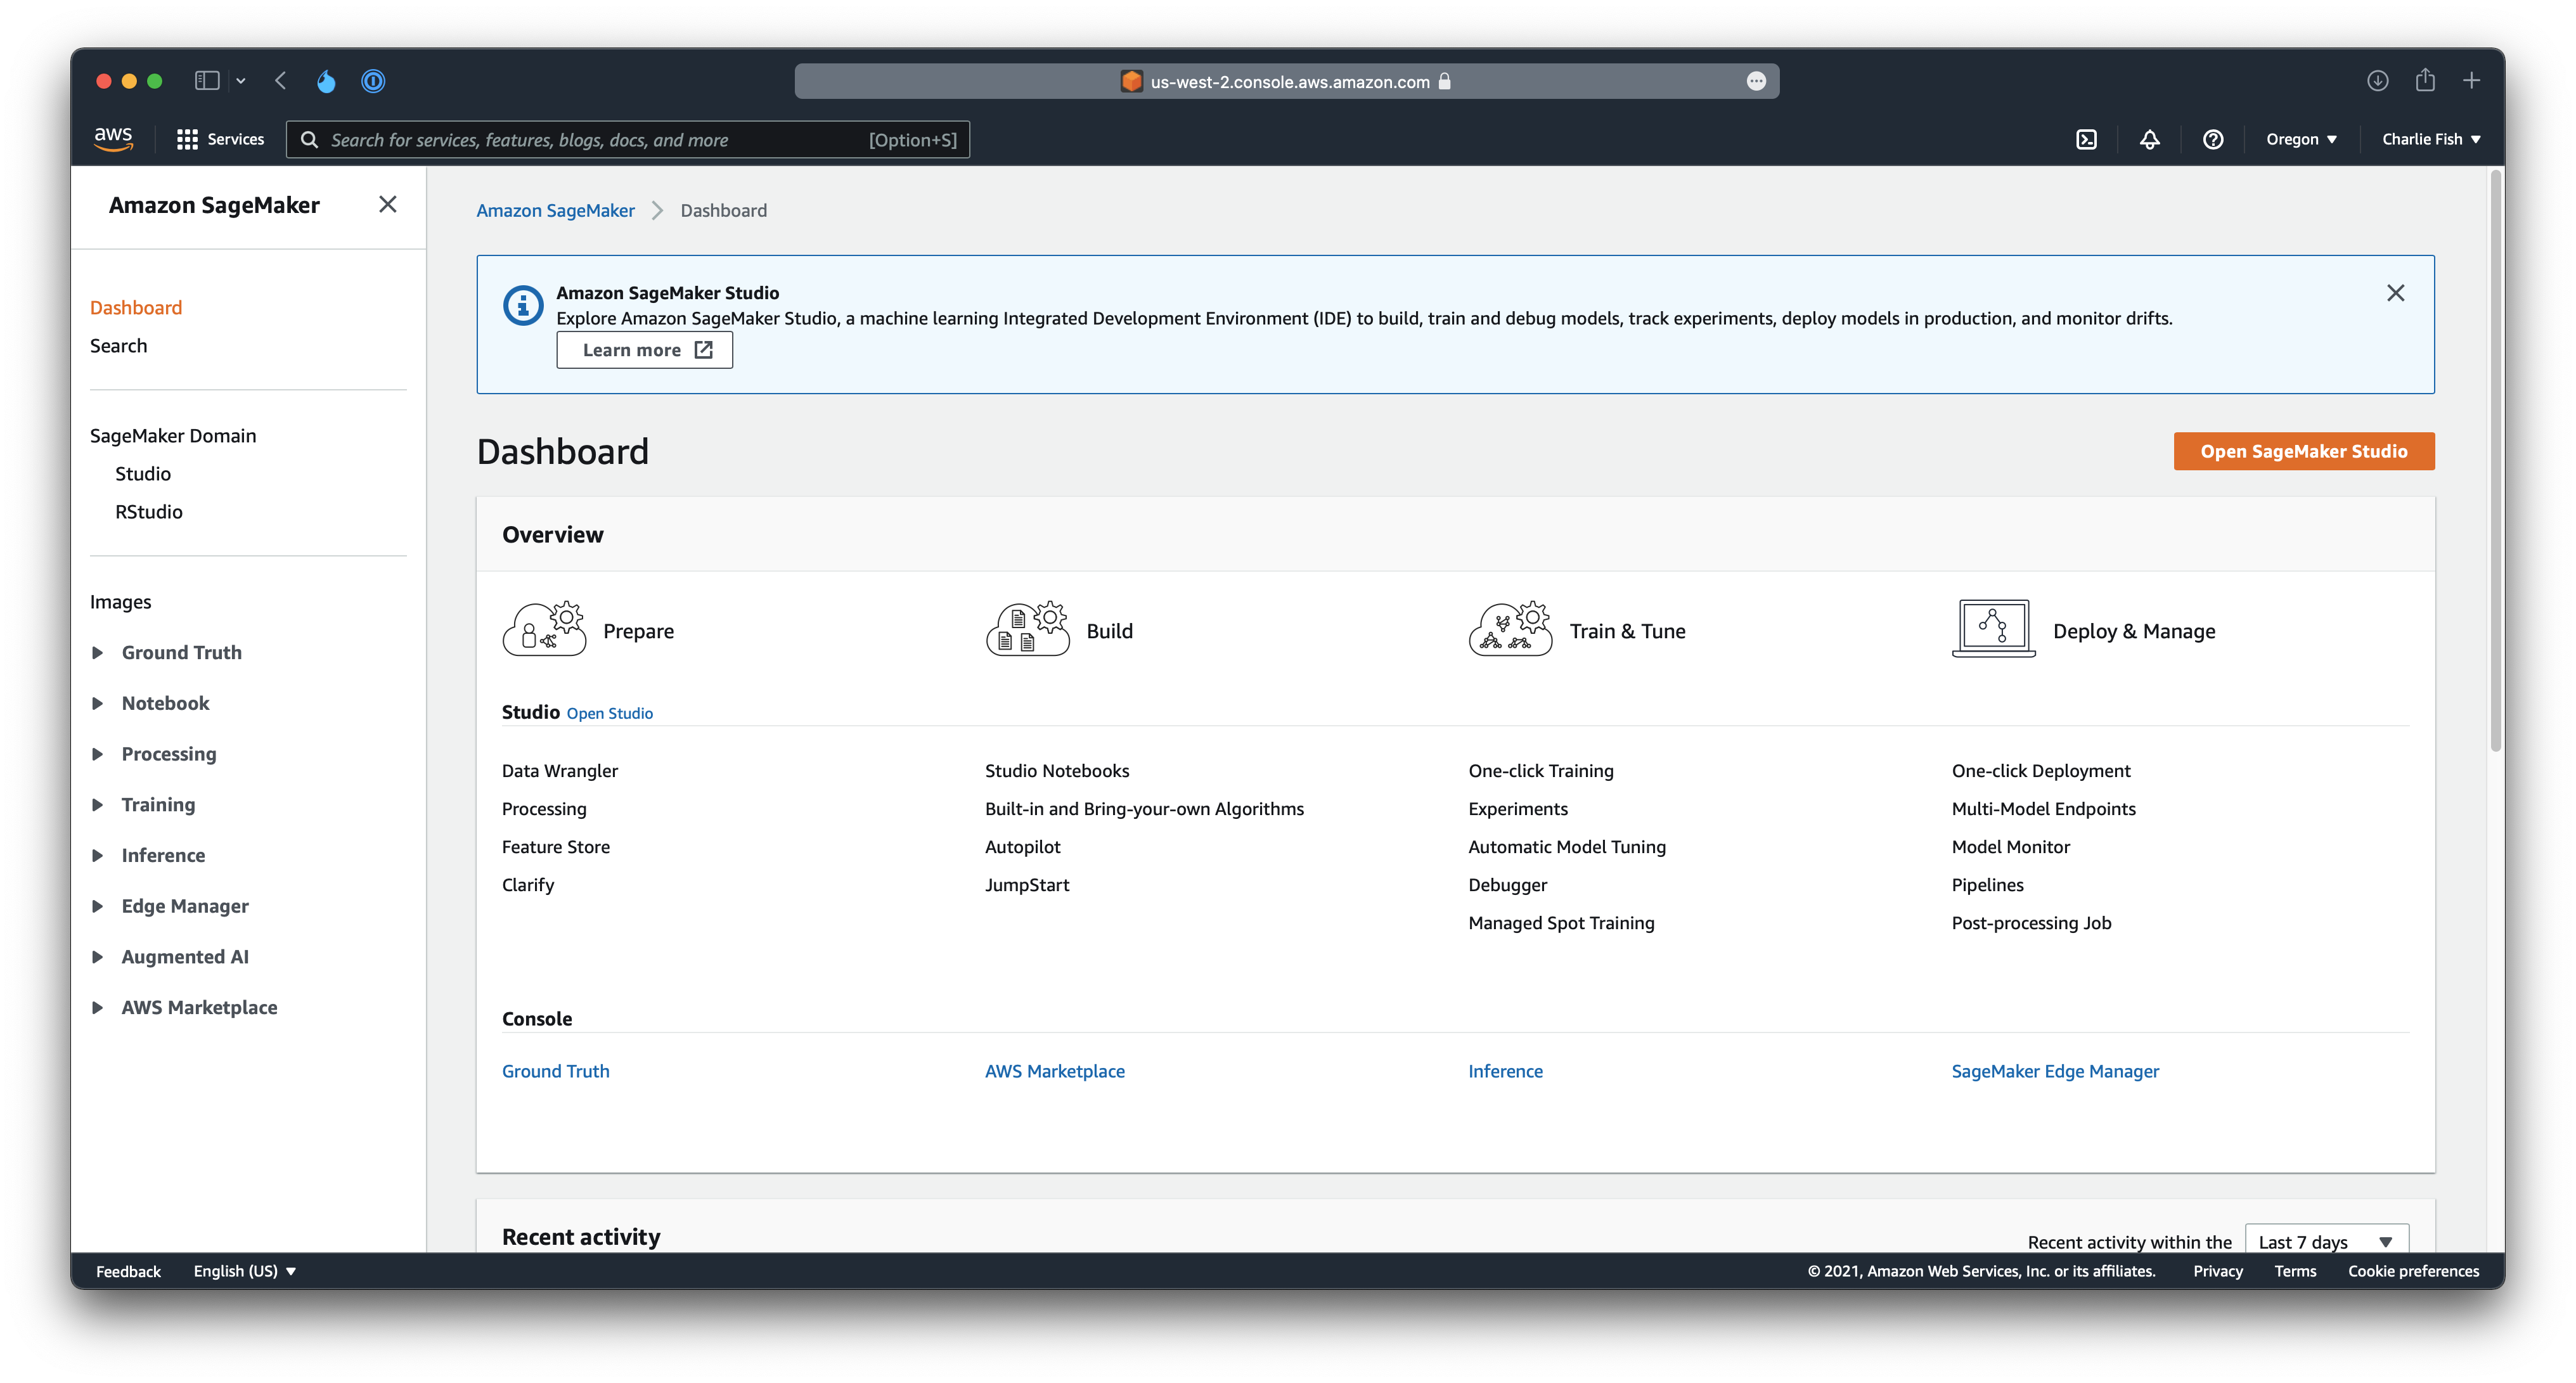Open the Ground Truth console link
Image resolution: width=2576 pixels, height=1383 pixels.
click(x=556, y=1071)
